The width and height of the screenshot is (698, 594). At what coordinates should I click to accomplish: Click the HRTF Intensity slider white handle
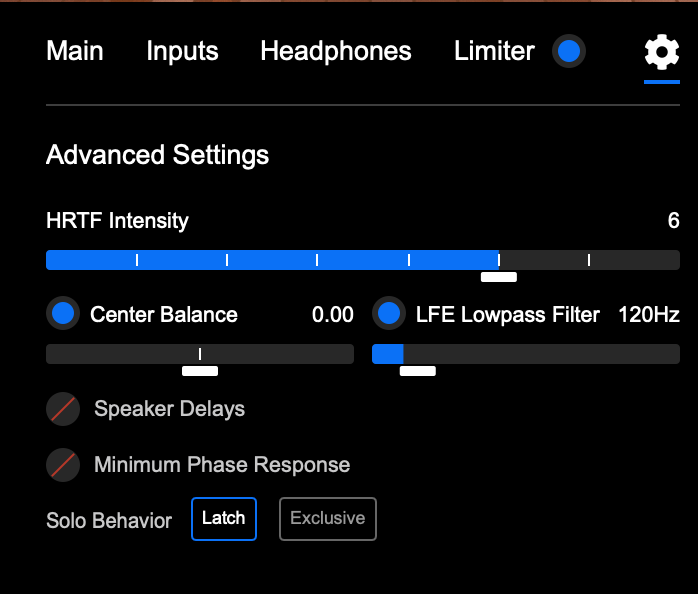(499, 277)
